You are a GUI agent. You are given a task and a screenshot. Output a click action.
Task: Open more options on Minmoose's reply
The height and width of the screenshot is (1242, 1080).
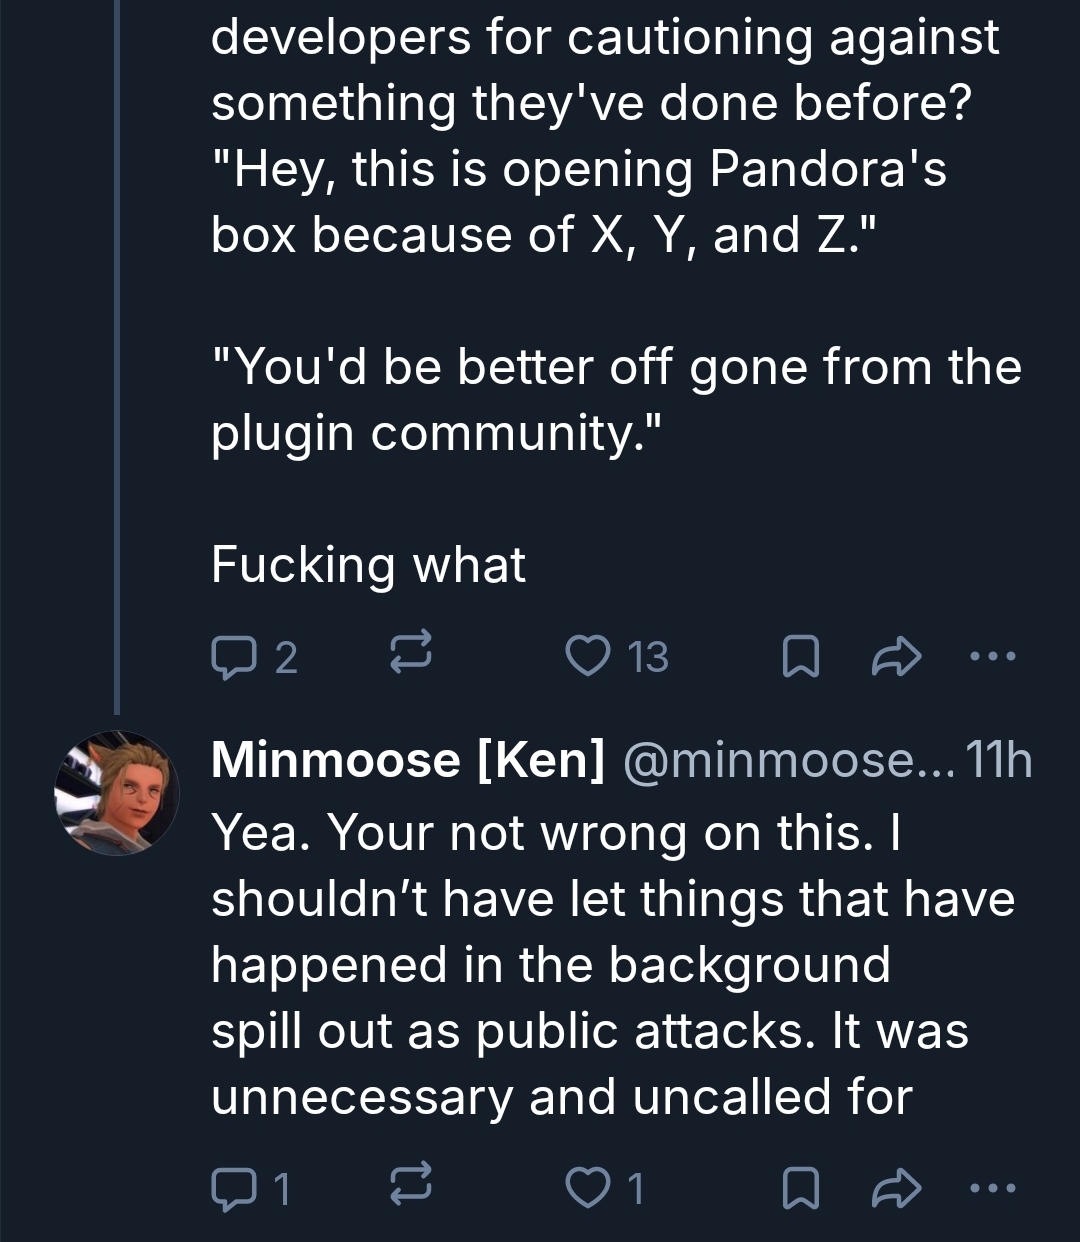[992, 1187]
